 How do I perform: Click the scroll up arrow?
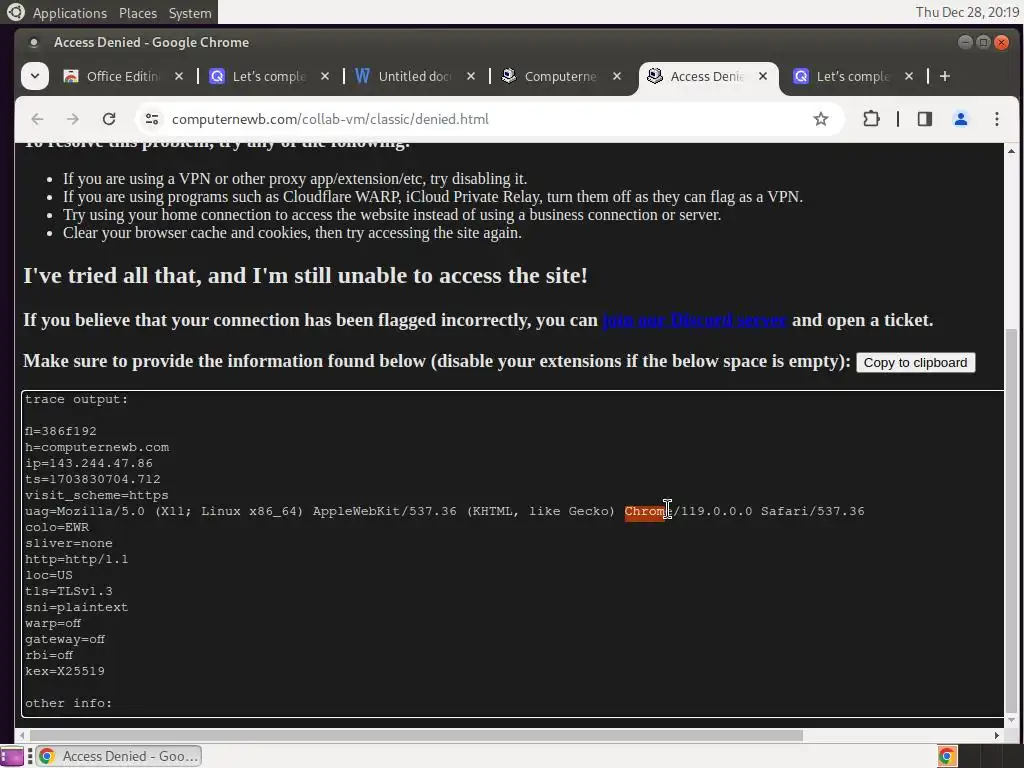pos(1011,151)
